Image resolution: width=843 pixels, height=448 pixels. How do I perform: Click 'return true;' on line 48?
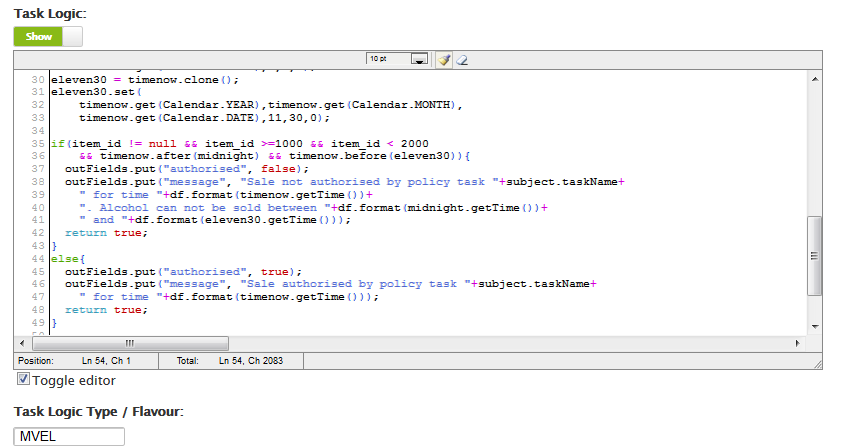(106, 310)
